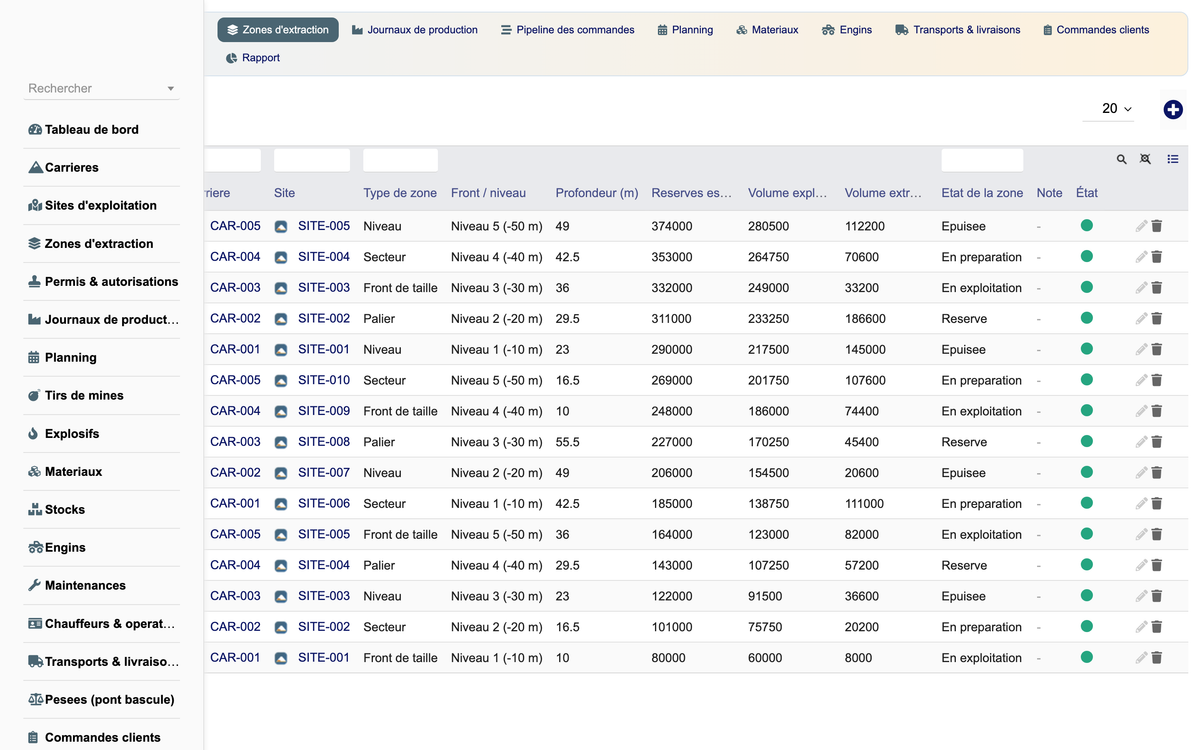This screenshot has width=1200, height=750.
Task: Open the Planning tab in top bar
Action: coord(685,30)
